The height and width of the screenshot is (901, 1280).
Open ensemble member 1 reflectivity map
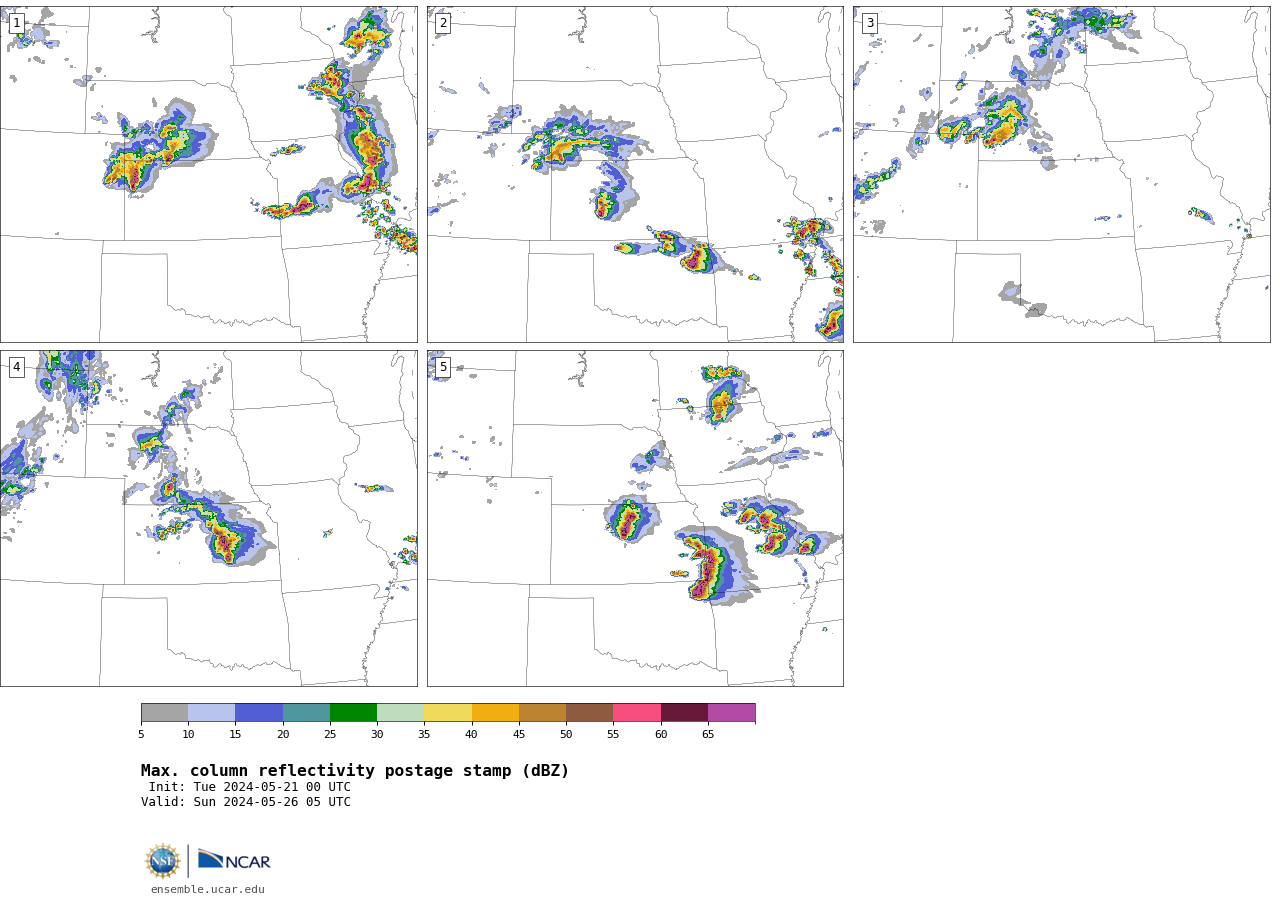209,174
